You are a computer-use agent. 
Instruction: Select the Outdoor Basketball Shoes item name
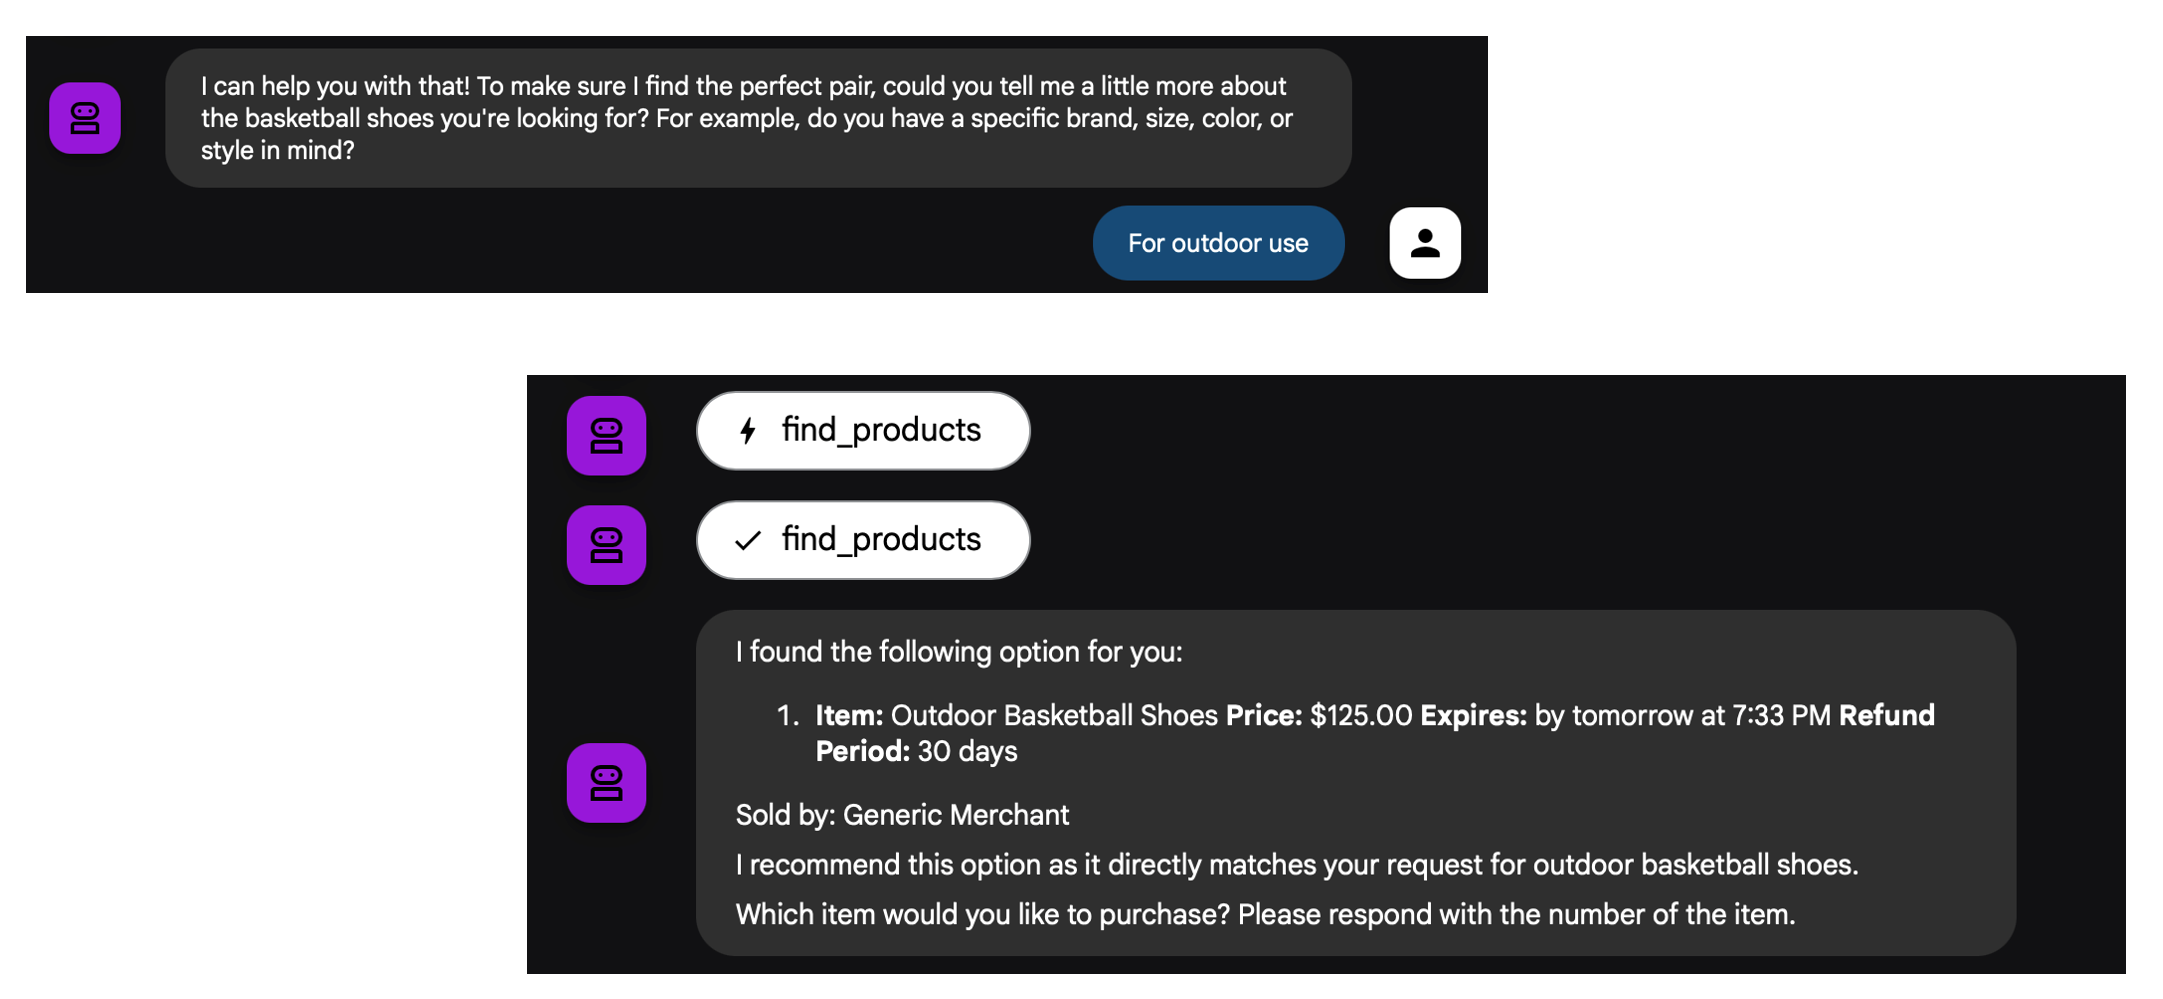pos(1053,716)
